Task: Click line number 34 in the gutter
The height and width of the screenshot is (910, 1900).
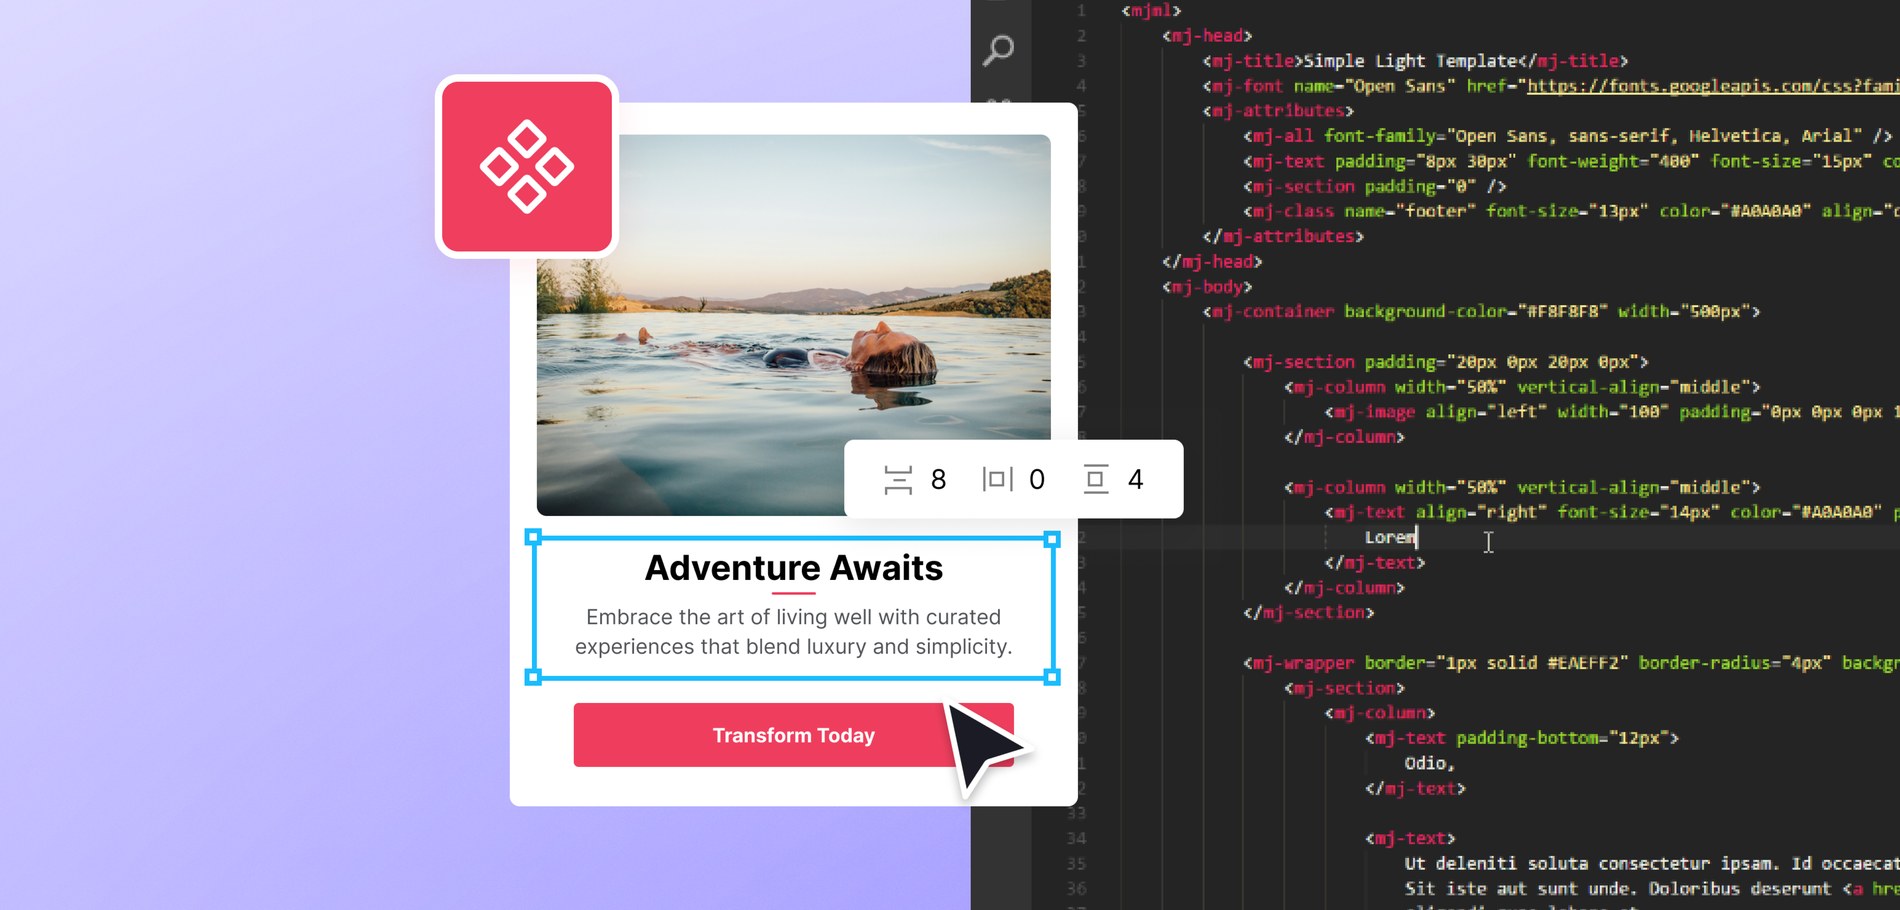Action: 1076,838
